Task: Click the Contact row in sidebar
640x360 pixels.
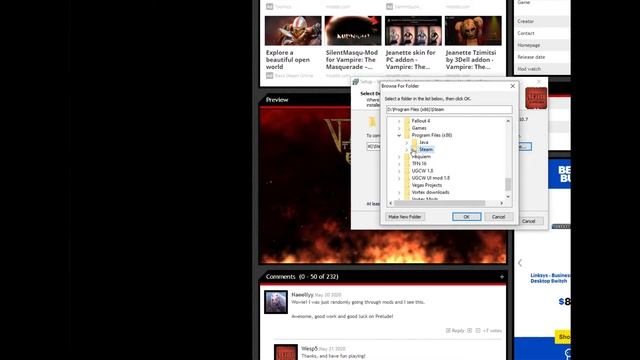Action: point(542,33)
